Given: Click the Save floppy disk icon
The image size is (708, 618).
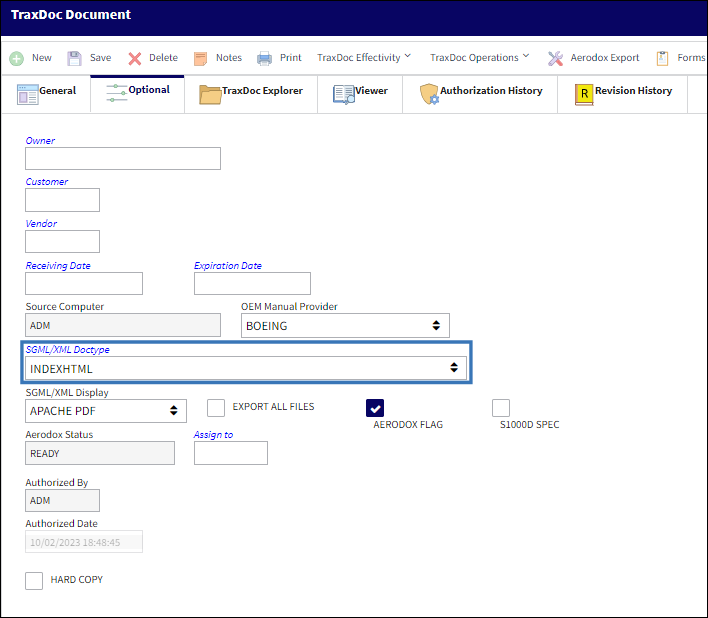Looking at the screenshot, I should click(x=75, y=59).
